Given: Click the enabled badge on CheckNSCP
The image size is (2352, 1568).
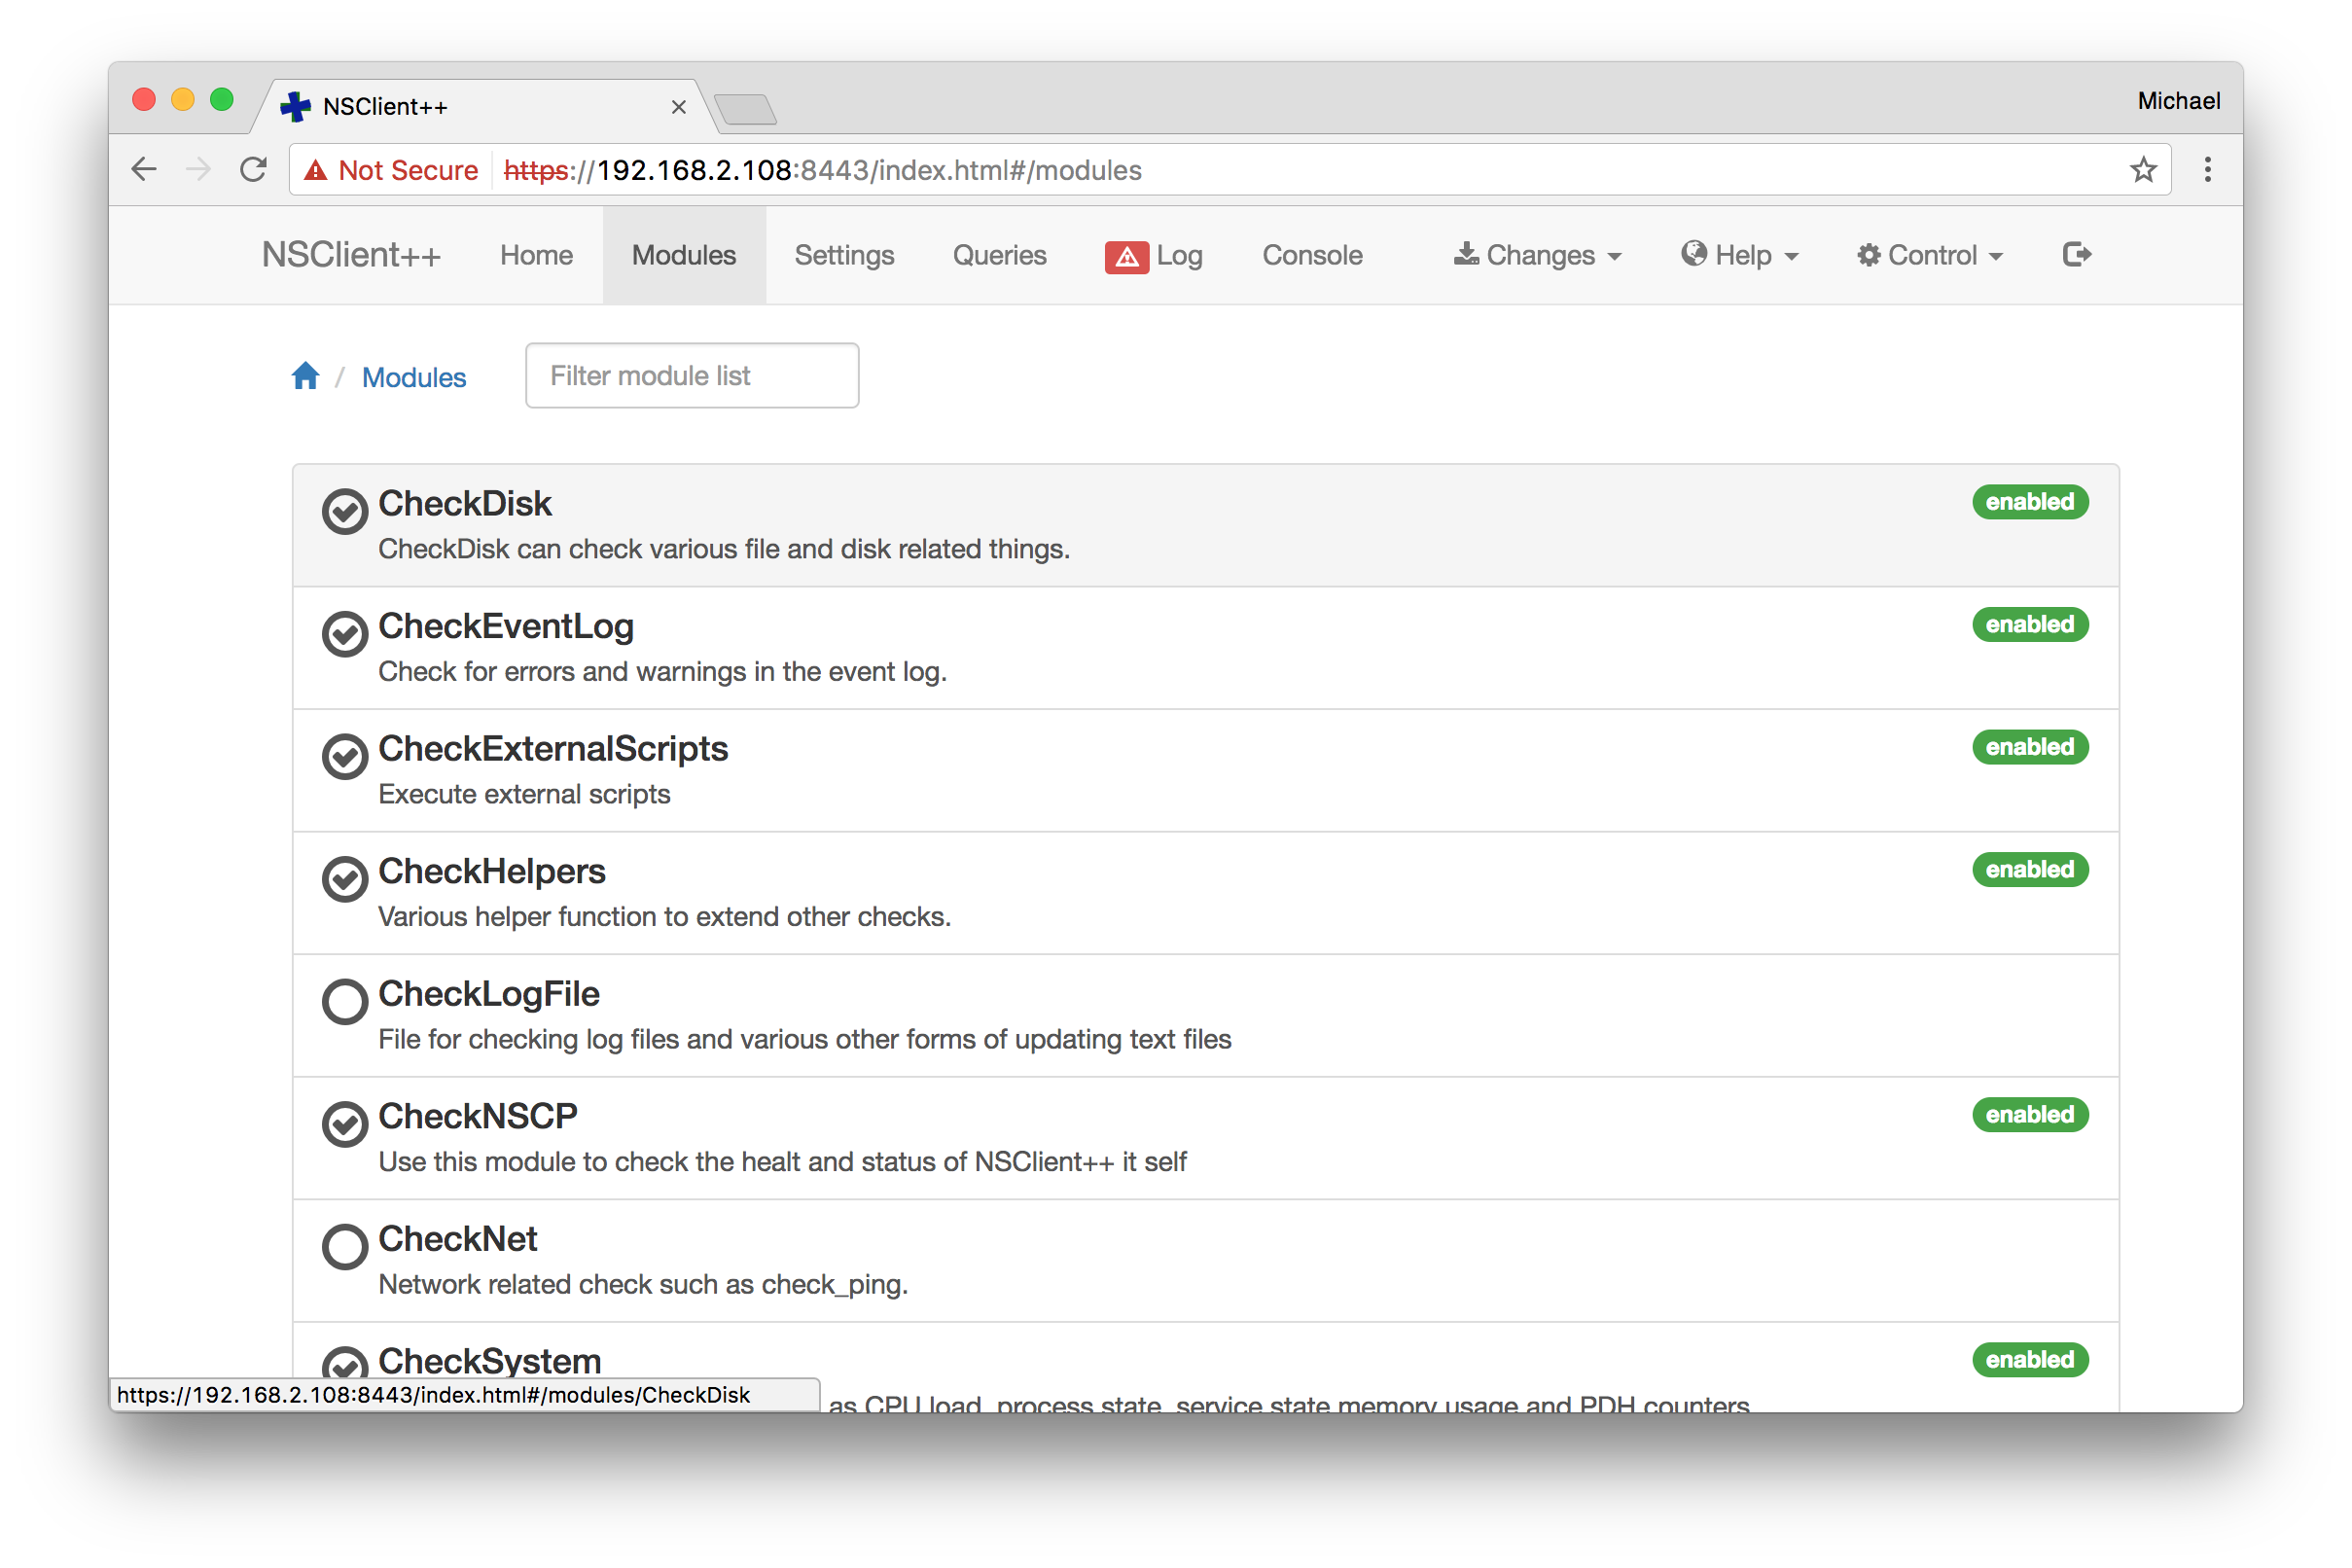Looking at the screenshot, I should click(2030, 1115).
